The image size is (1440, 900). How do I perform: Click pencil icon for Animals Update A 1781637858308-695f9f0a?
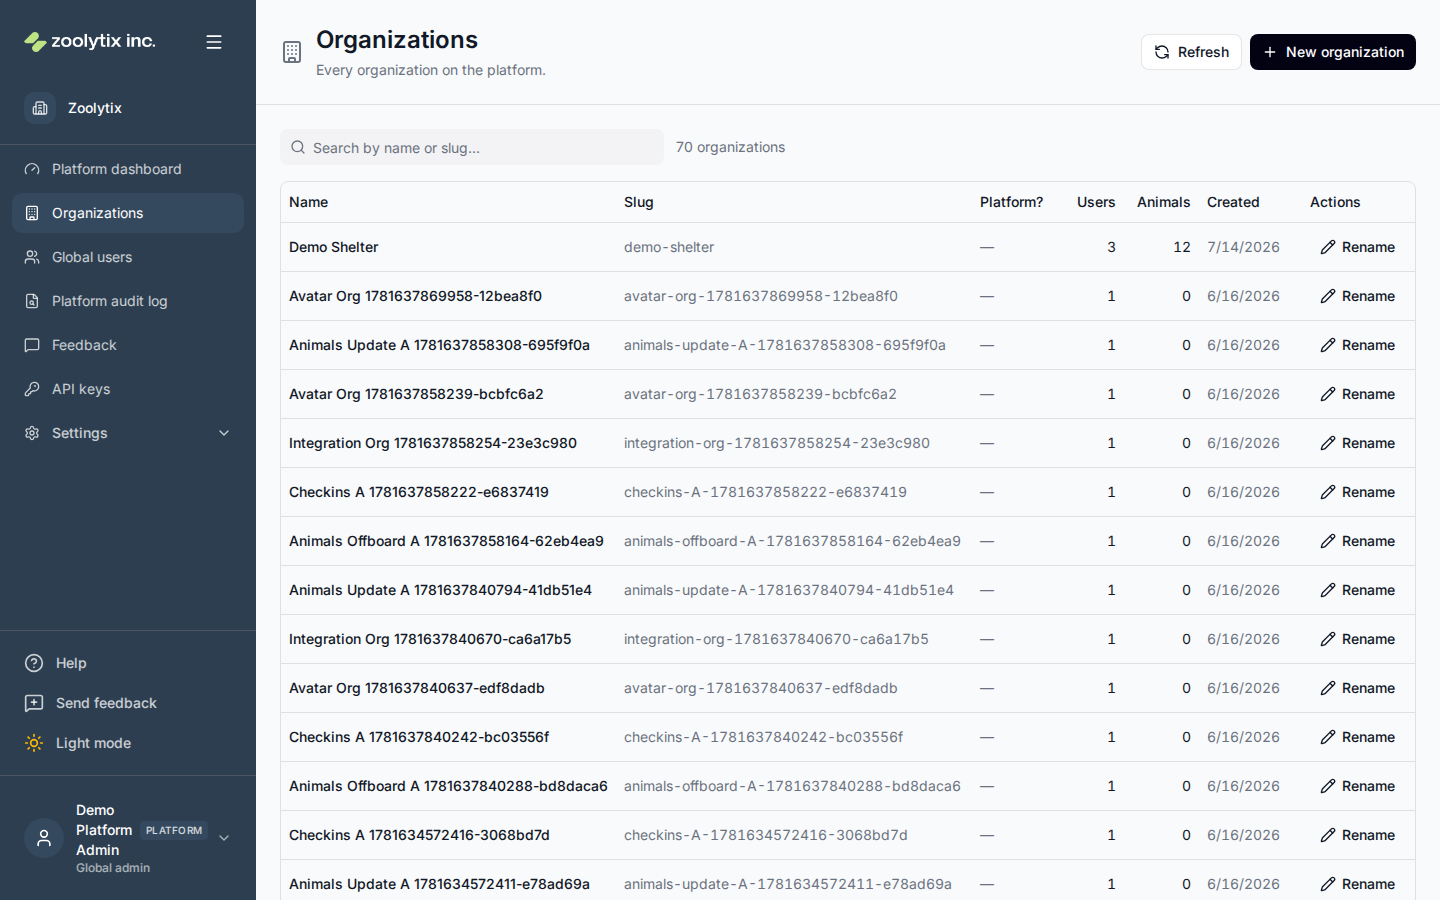click(1328, 345)
